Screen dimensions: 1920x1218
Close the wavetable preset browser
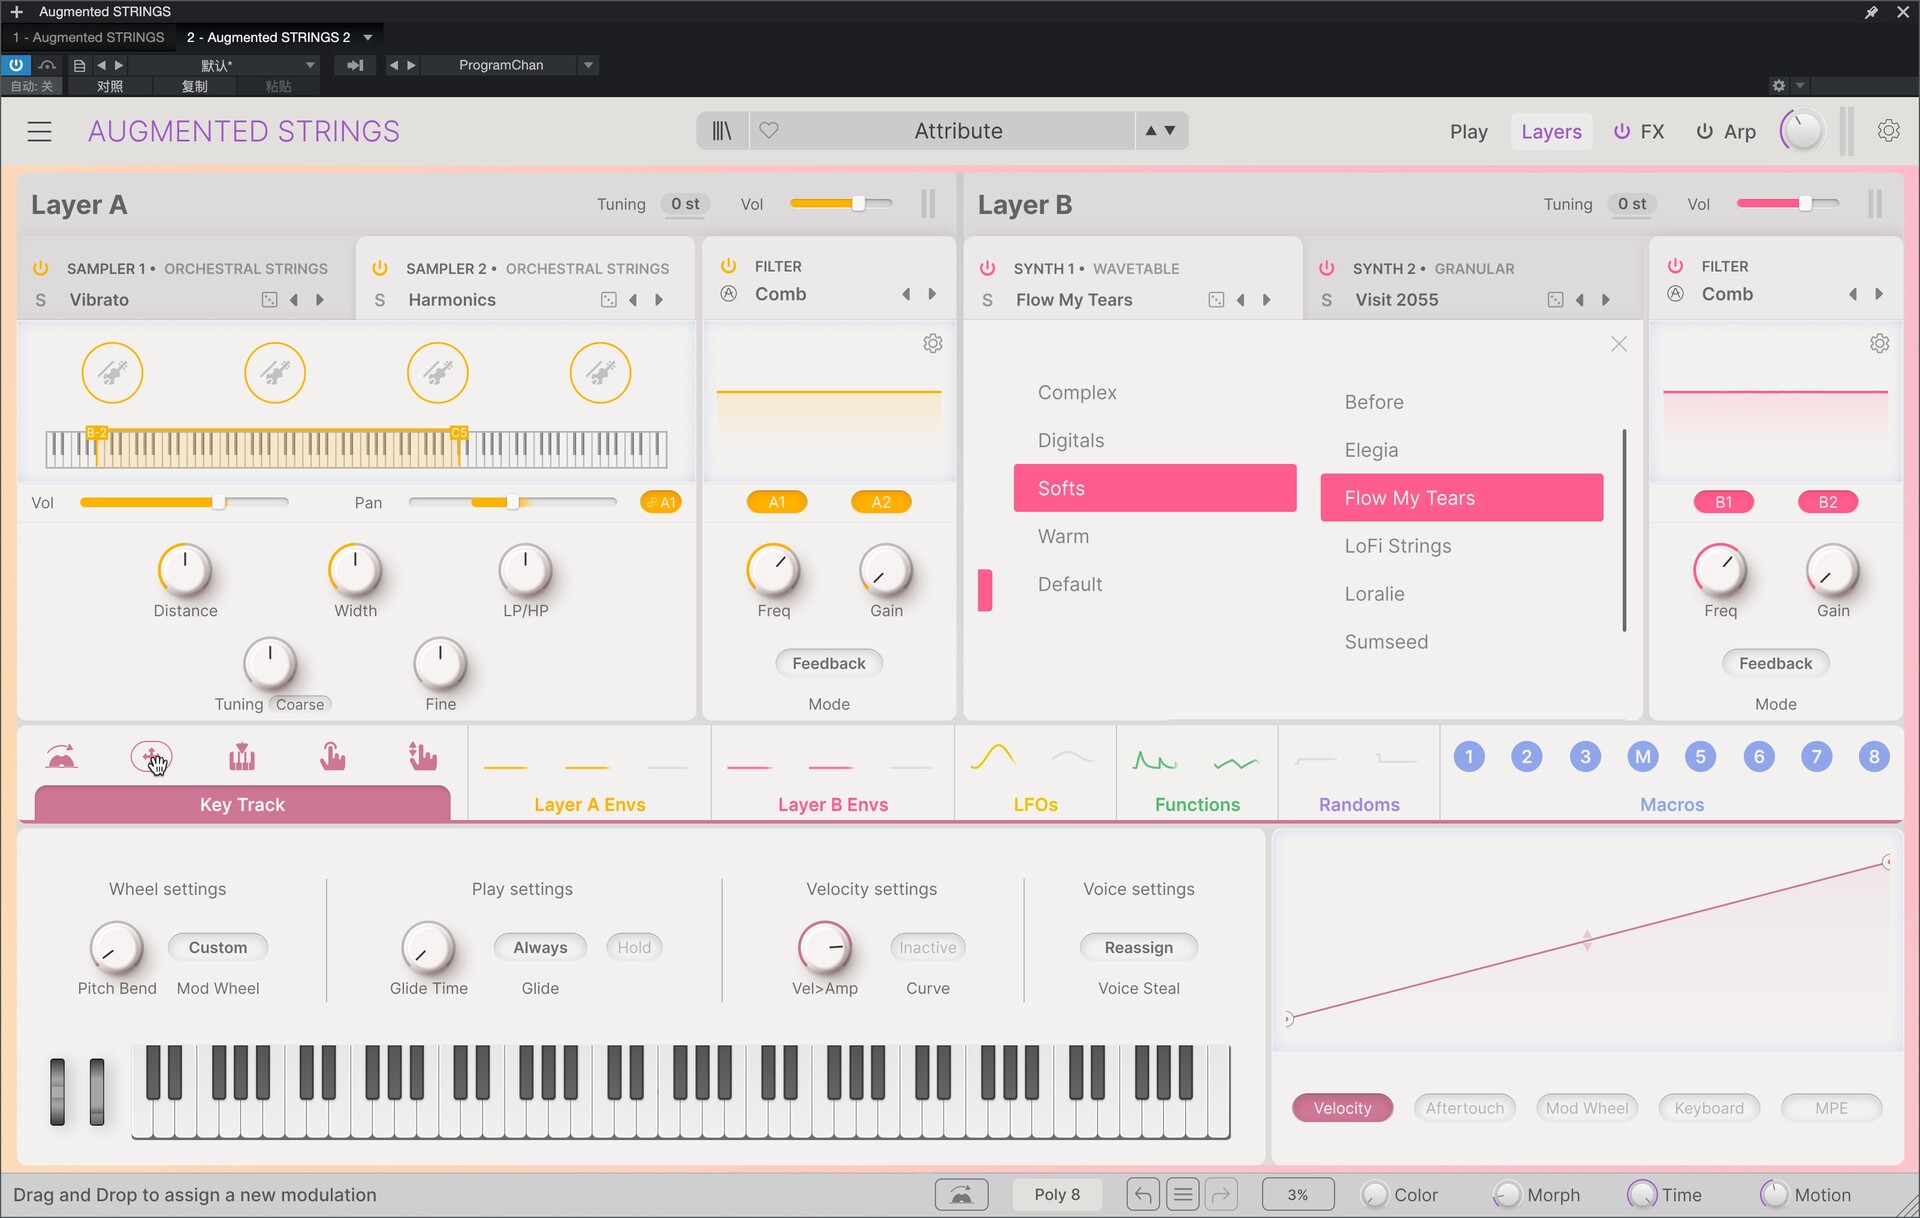click(1619, 344)
